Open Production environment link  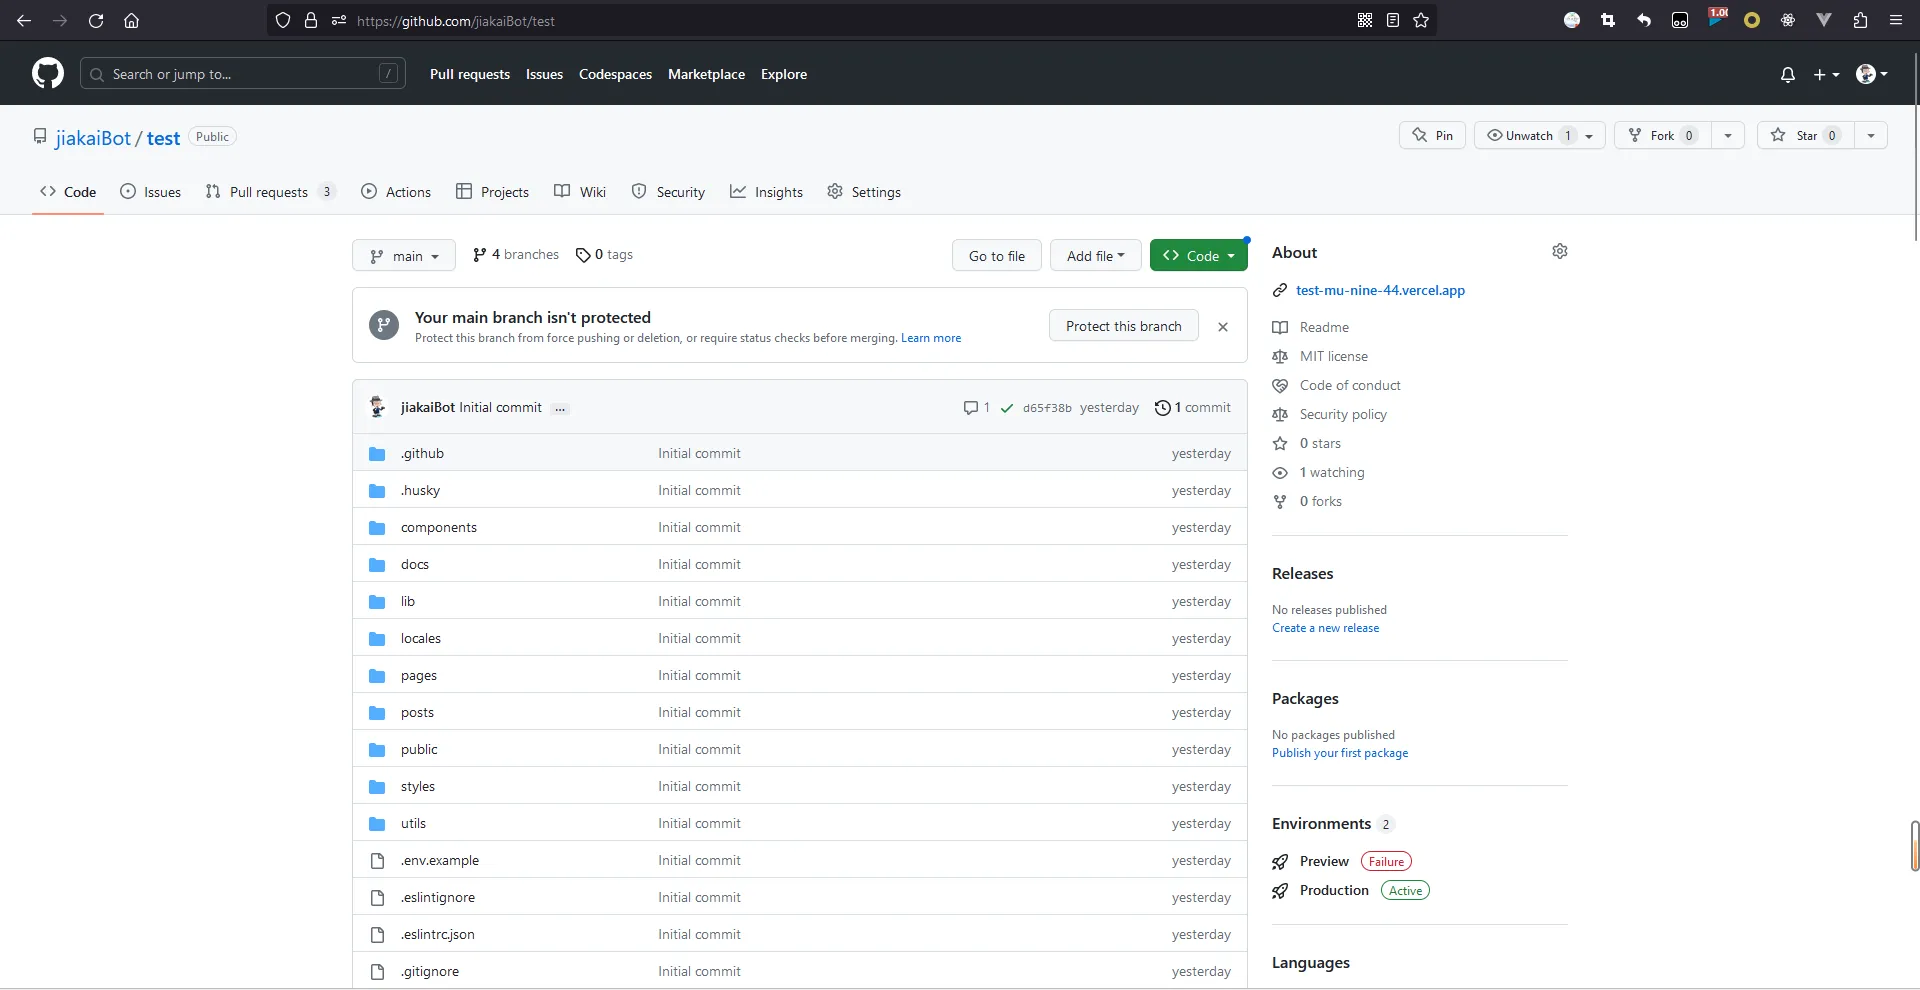click(1334, 891)
